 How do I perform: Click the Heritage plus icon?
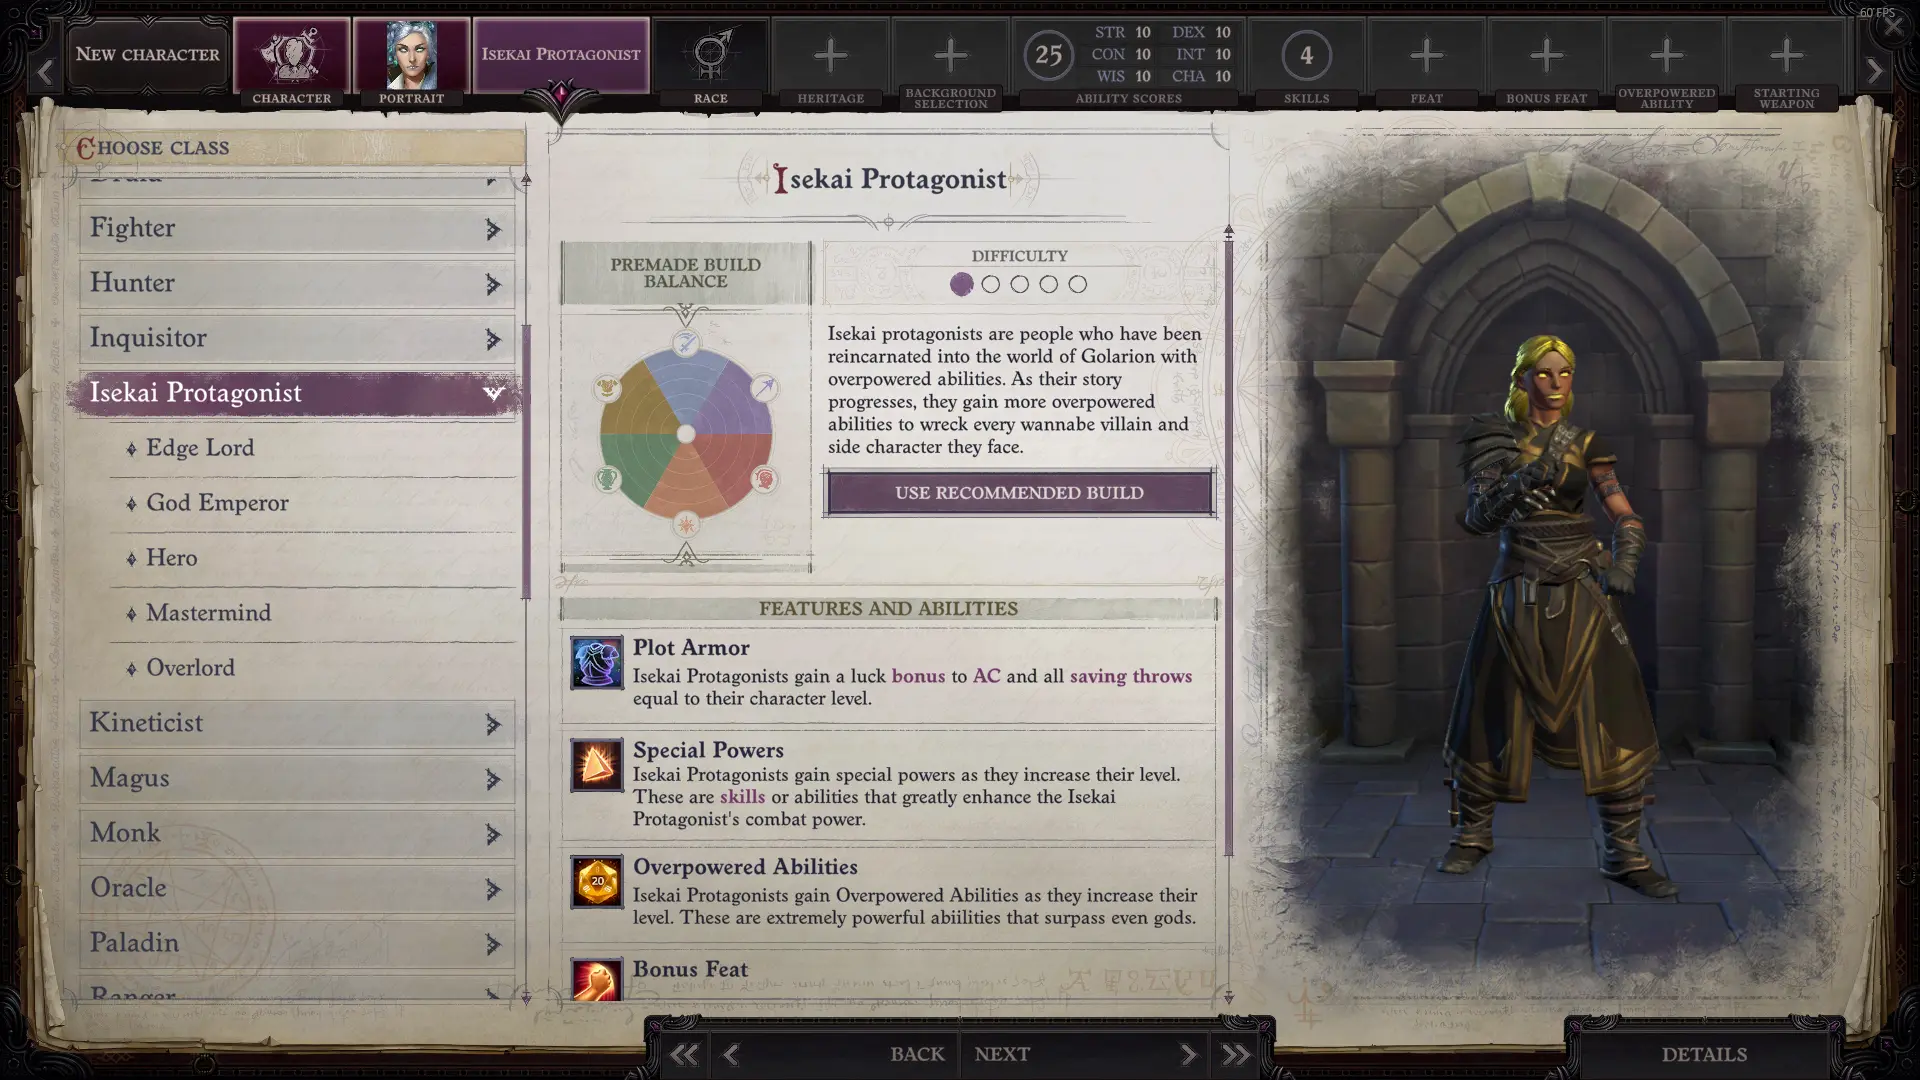tap(830, 55)
